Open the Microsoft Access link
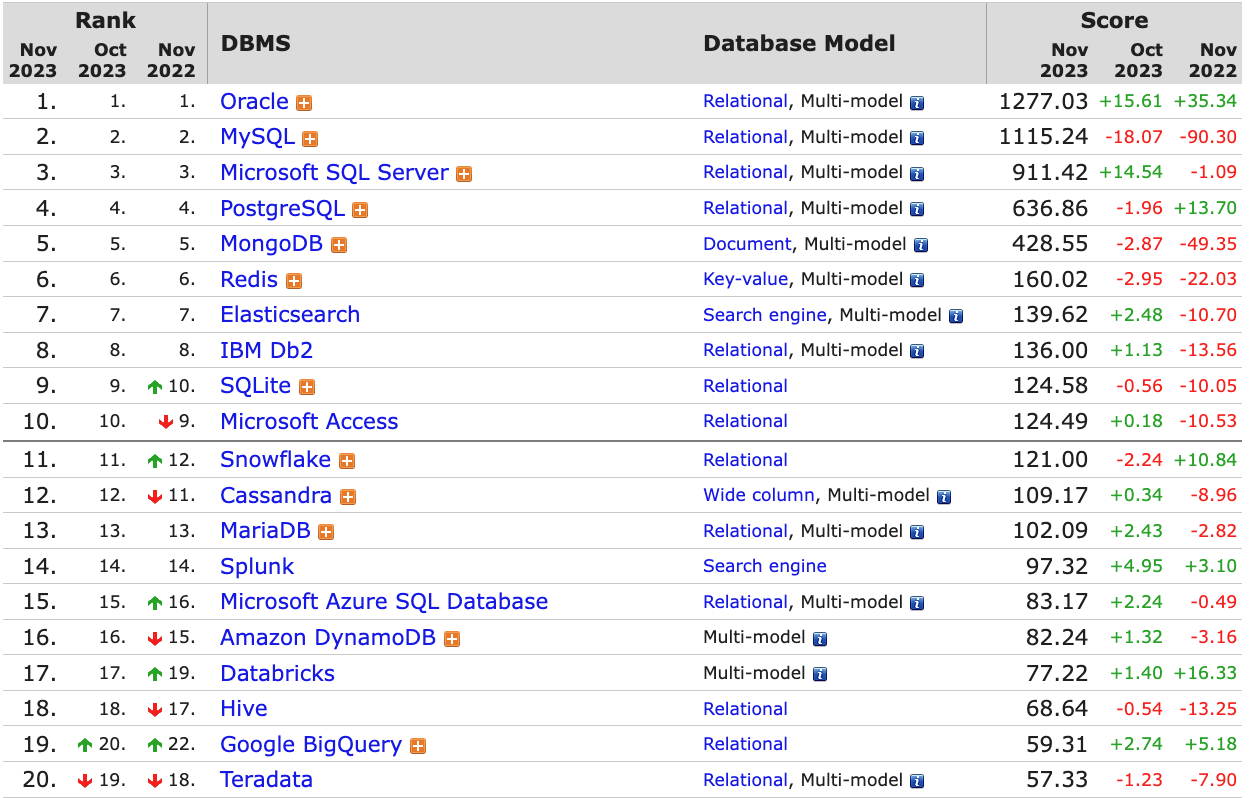This screenshot has height=798, width=1251. (309, 421)
